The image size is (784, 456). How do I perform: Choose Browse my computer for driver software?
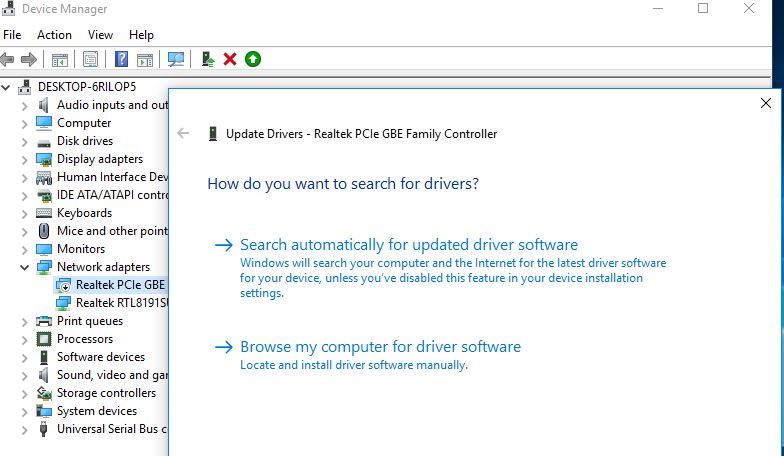(x=380, y=347)
